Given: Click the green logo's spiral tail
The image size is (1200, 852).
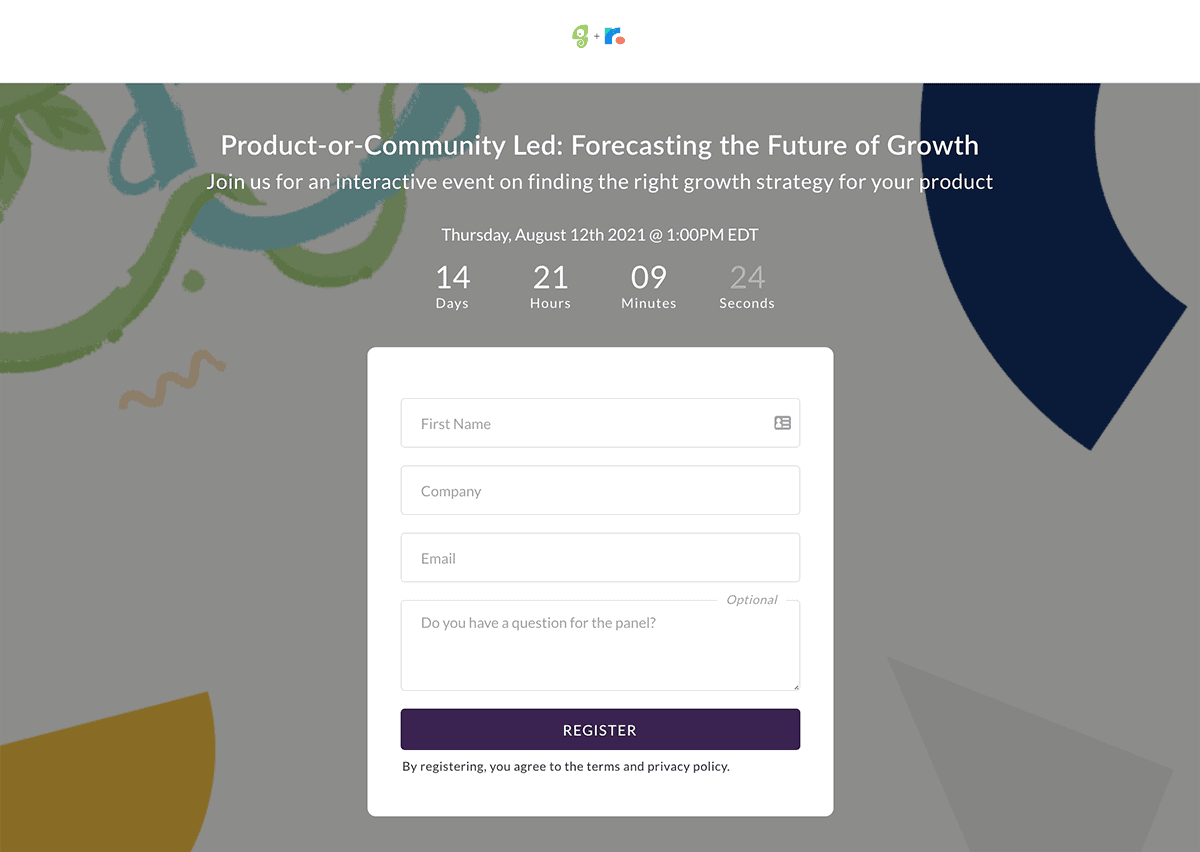Looking at the screenshot, I should [x=581, y=43].
